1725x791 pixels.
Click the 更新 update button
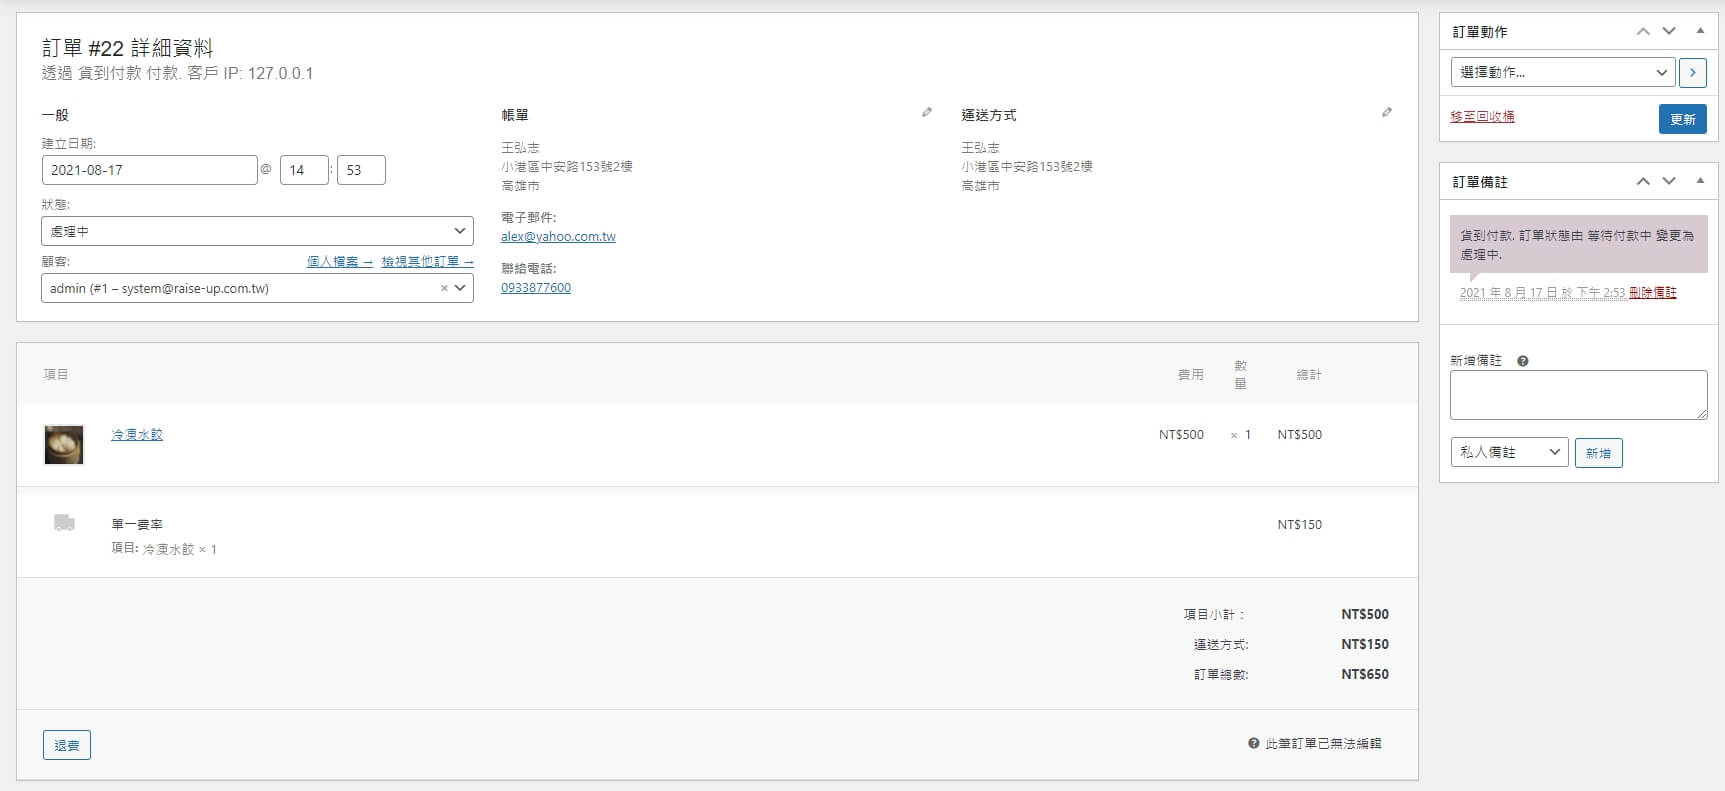pyautogui.click(x=1682, y=119)
